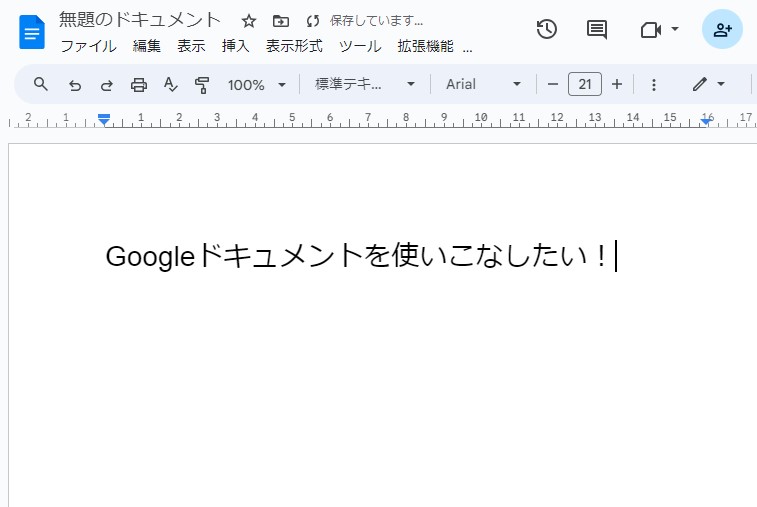Open the ツール menu
The width and height of the screenshot is (757, 507).
point(360,46)
